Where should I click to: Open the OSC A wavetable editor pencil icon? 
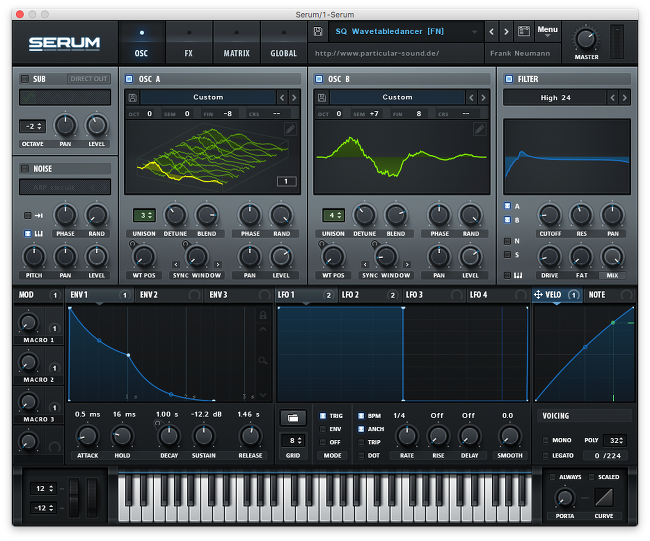pos(290,129)
